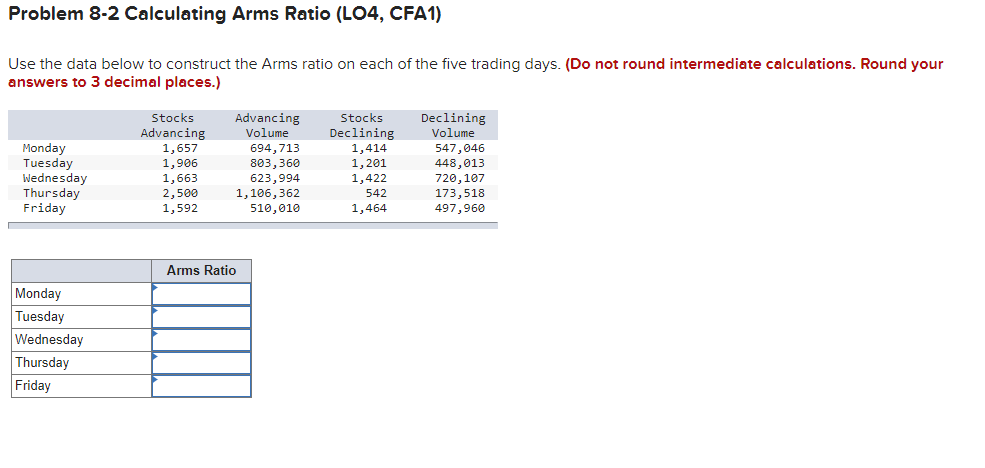Click the Monday row label in answer table
Image resolution: width=985 pixels, height=468 pixels.
(38, 294)
